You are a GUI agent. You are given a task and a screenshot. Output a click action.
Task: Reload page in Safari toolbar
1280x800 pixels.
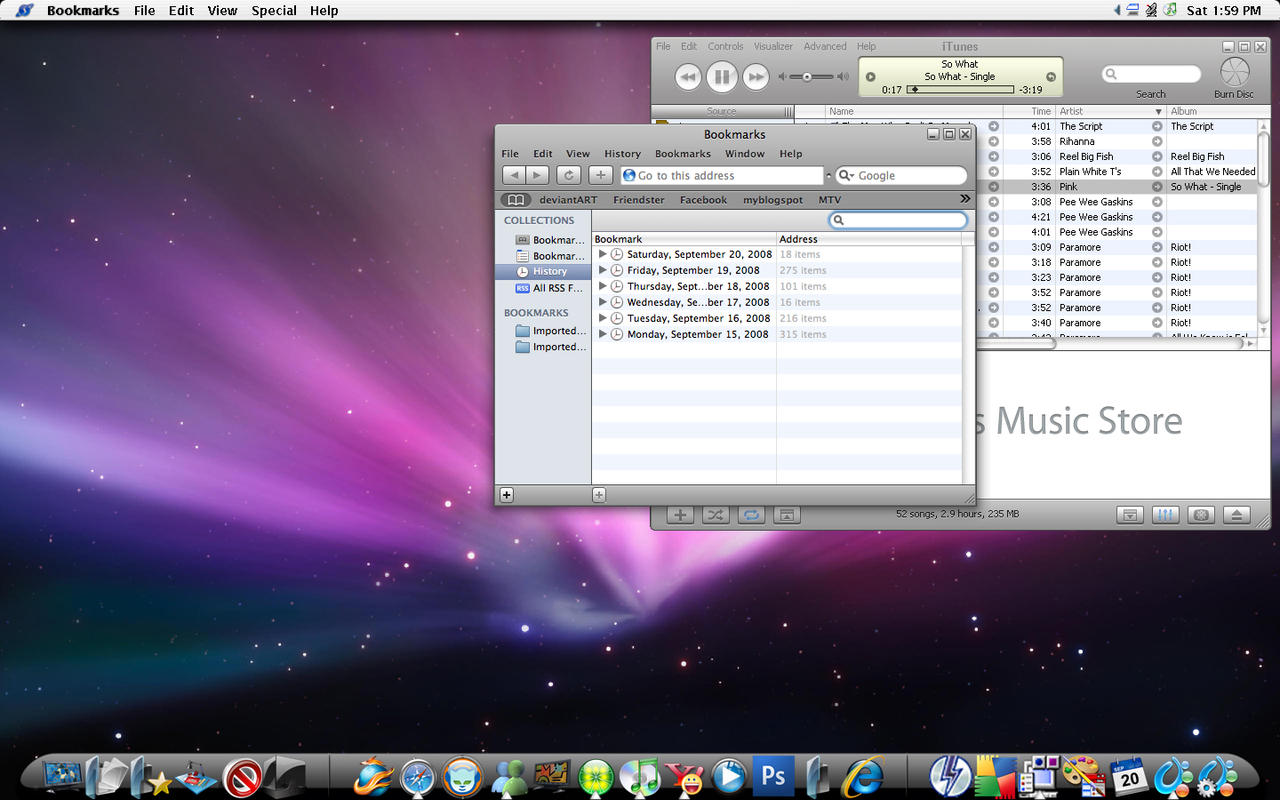click(x=568, y=175)
